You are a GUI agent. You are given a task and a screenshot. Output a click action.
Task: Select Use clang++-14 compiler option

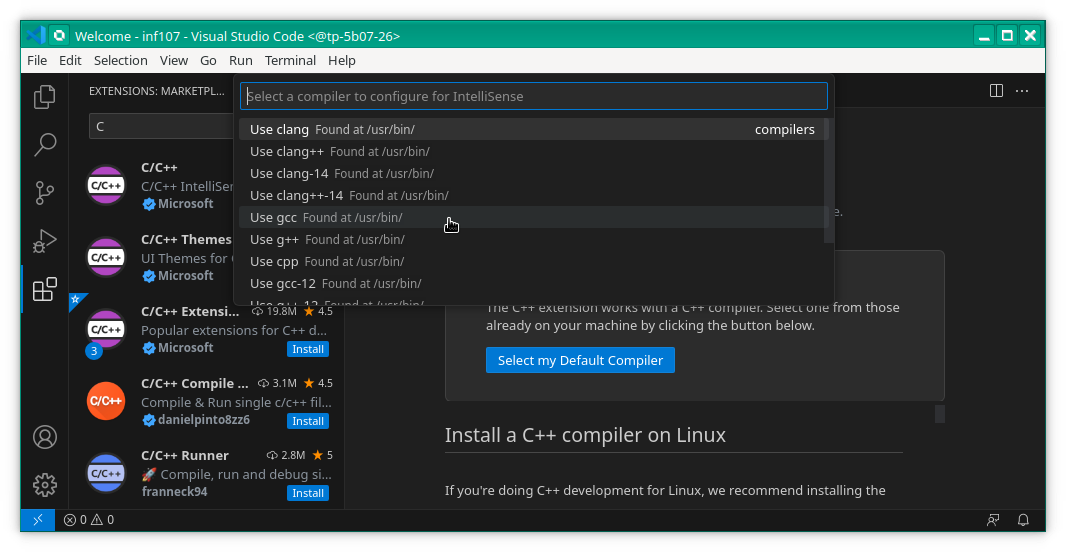(532, 195)
